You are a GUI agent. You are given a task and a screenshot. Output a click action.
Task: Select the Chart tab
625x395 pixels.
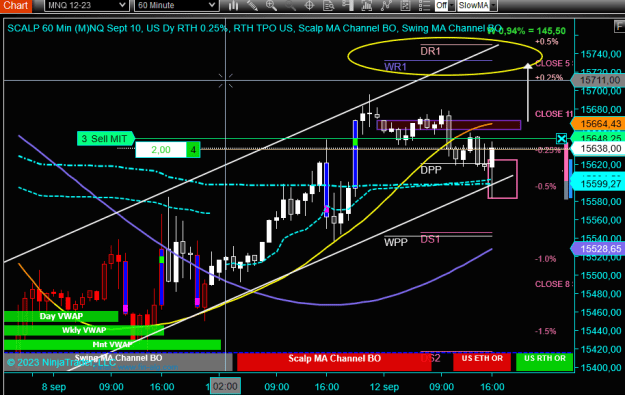pos(16,5)
